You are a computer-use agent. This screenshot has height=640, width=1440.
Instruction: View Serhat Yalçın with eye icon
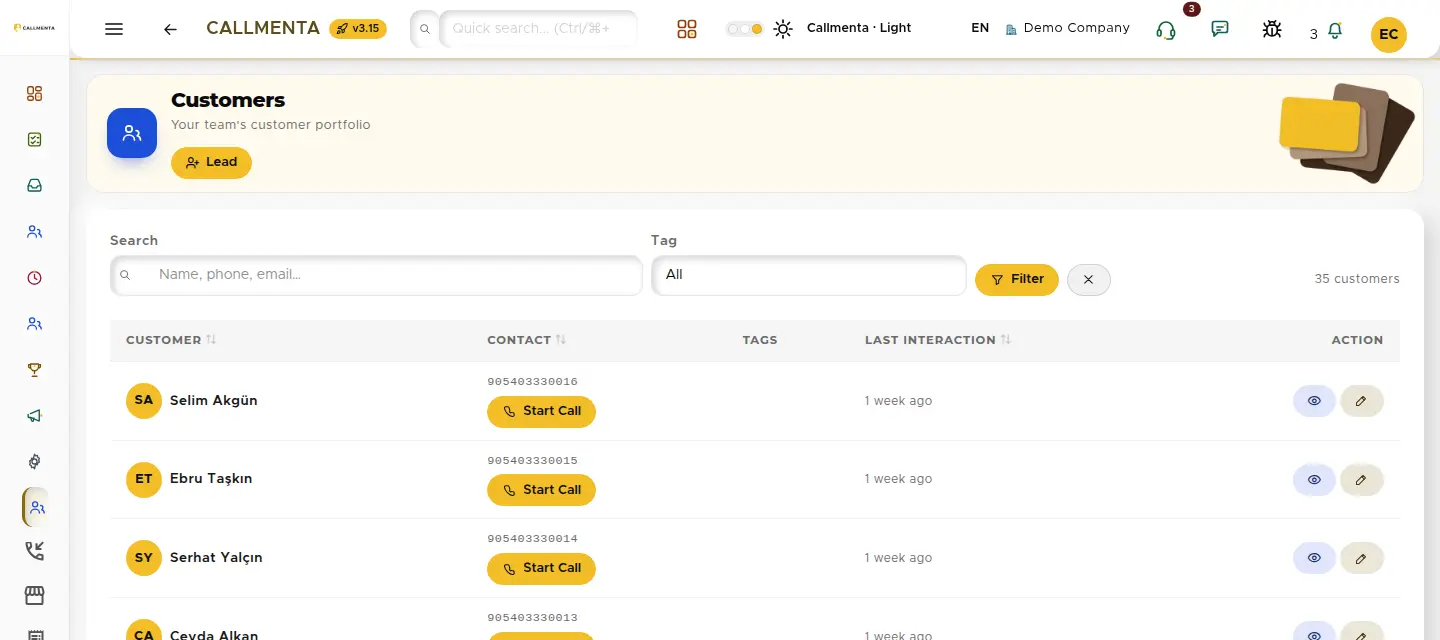point(1314,558)
